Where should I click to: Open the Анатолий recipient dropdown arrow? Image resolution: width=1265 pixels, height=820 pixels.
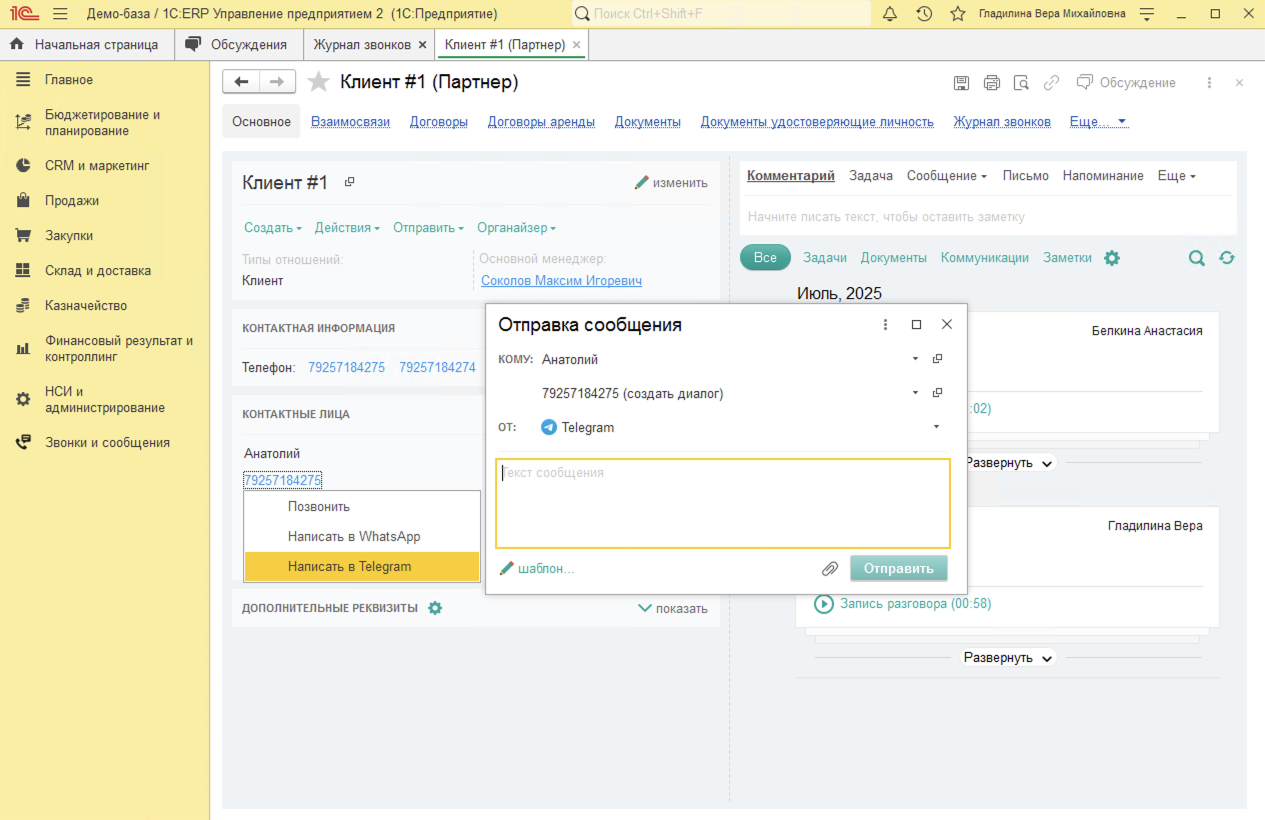coord(915,359)
